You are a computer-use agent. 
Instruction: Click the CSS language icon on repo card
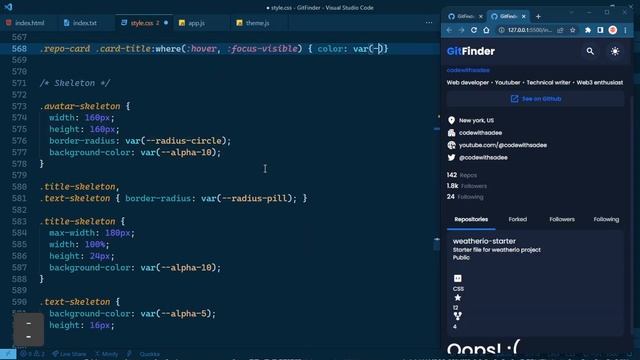tap(458, 278)
